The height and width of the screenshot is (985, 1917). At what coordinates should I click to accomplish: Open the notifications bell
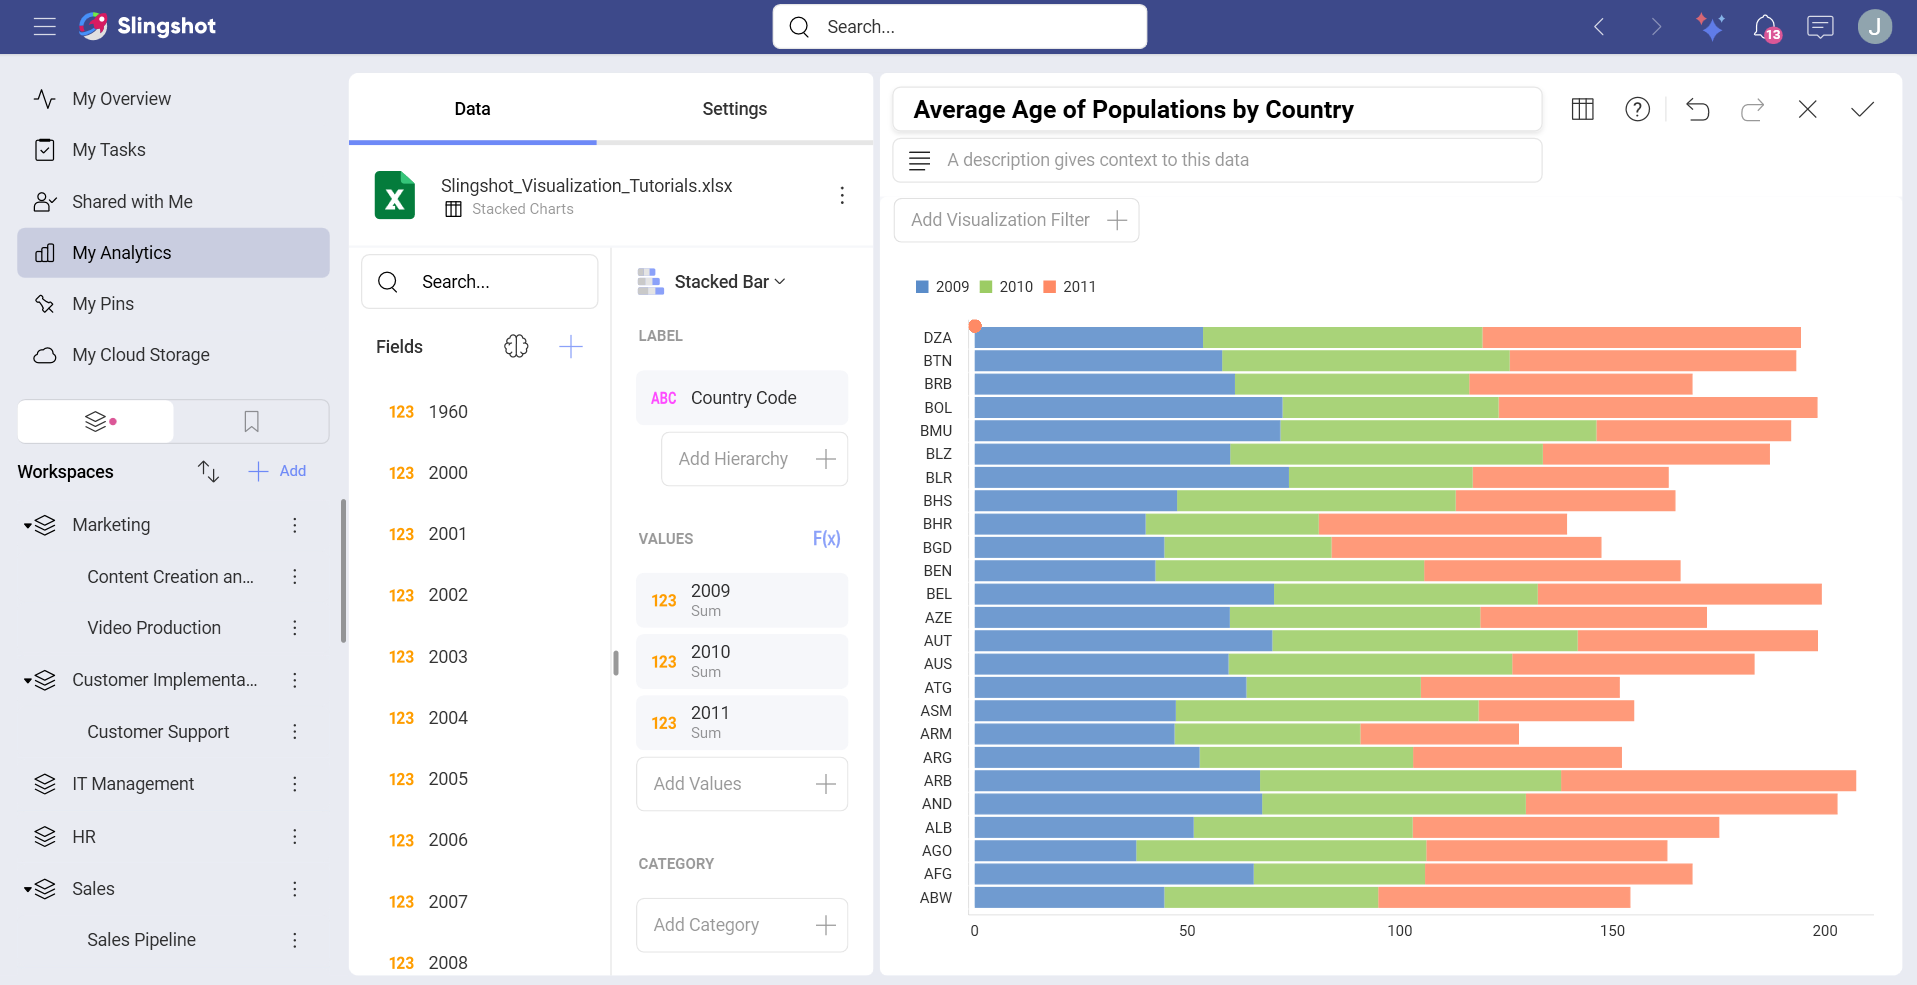pos(1766,27)
